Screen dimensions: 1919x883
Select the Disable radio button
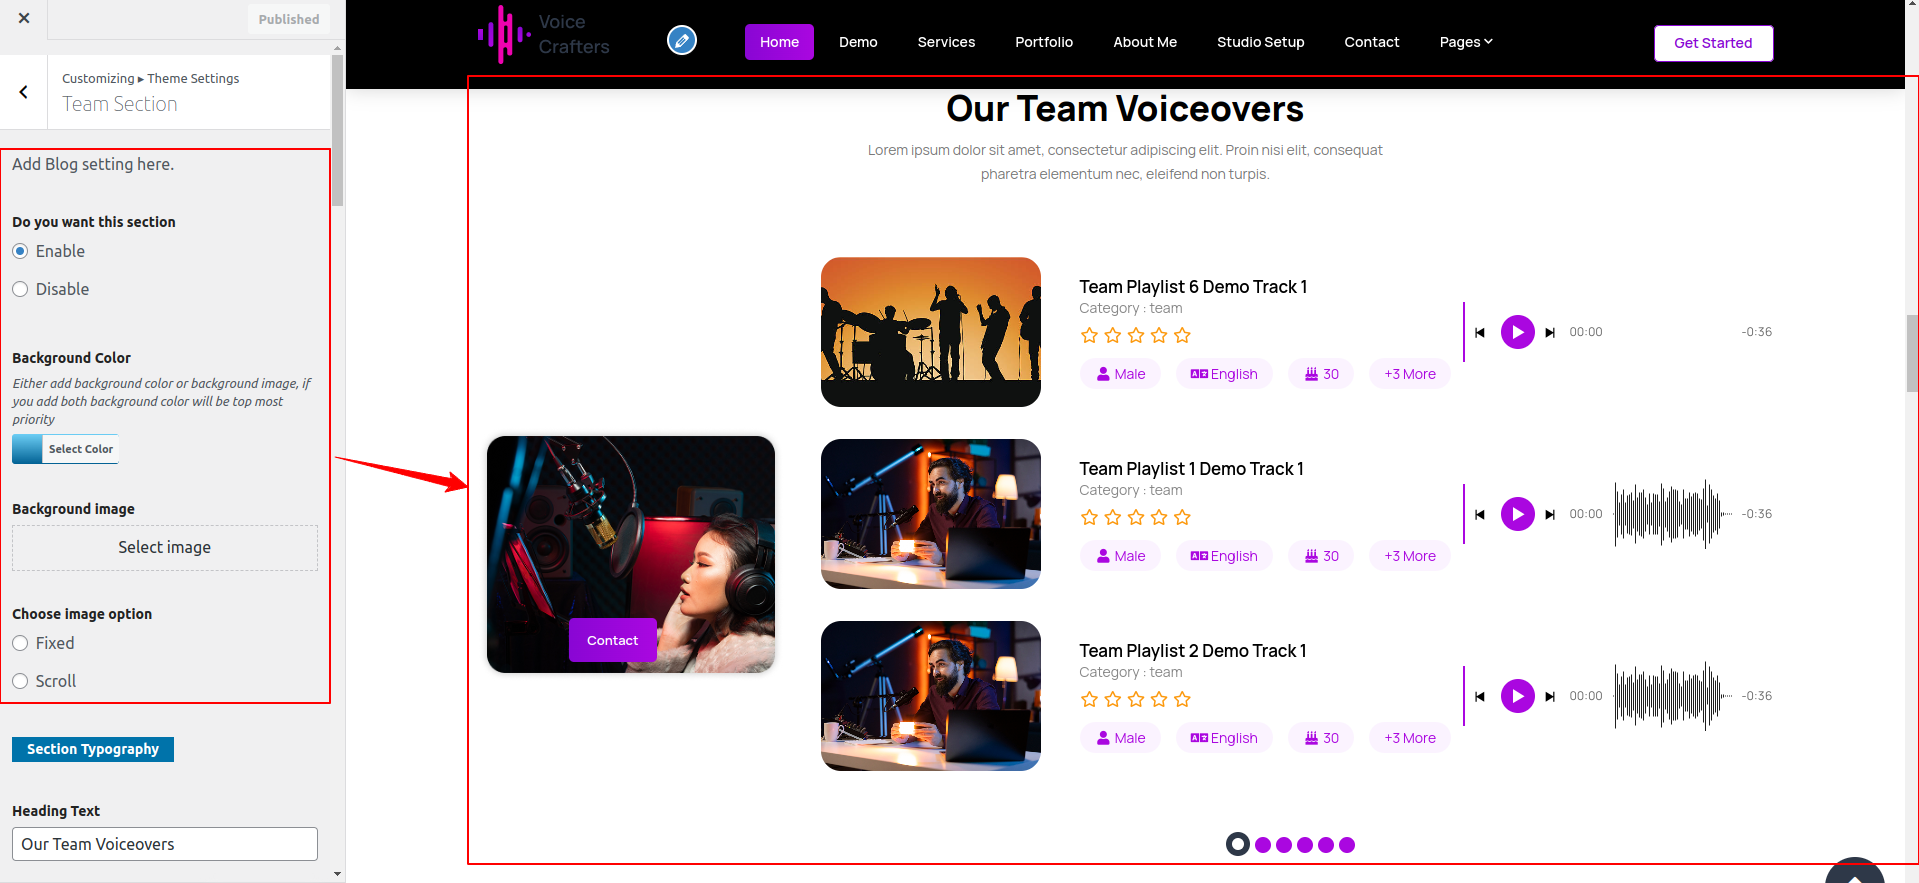pos(20,289)
